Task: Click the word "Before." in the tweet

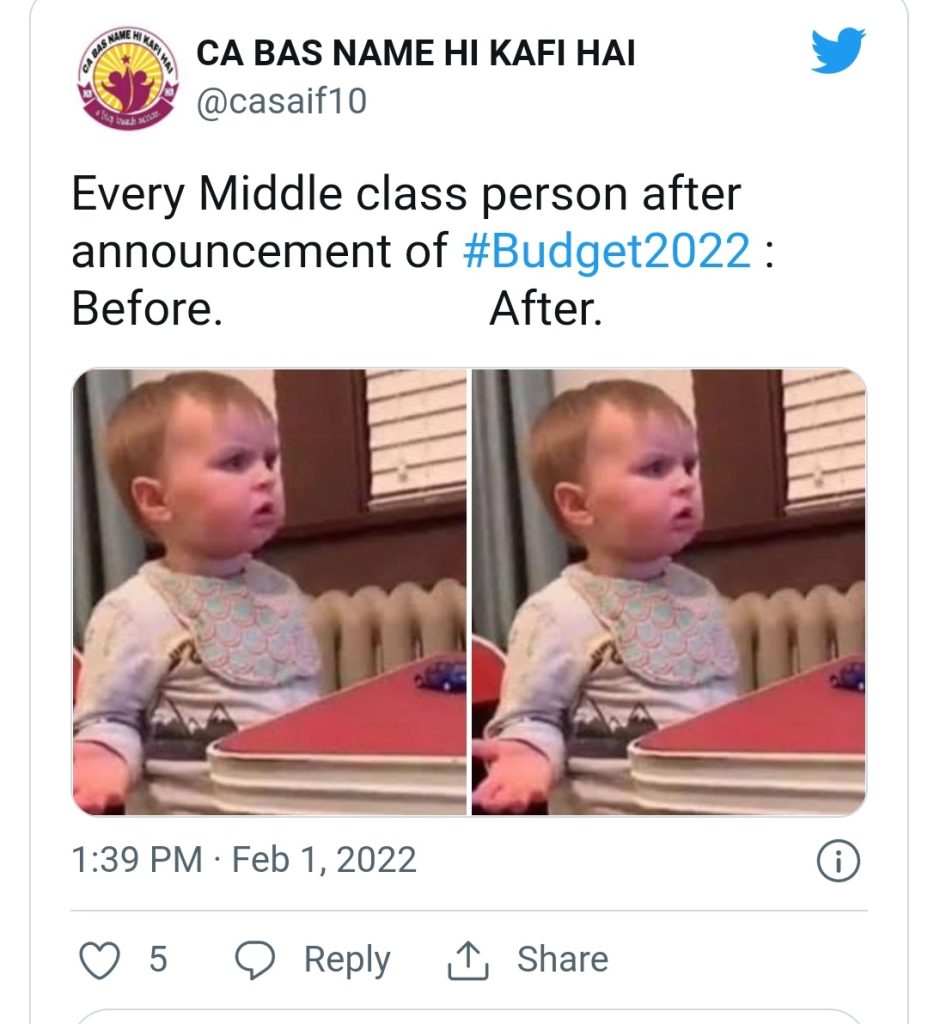Action: 146,312
